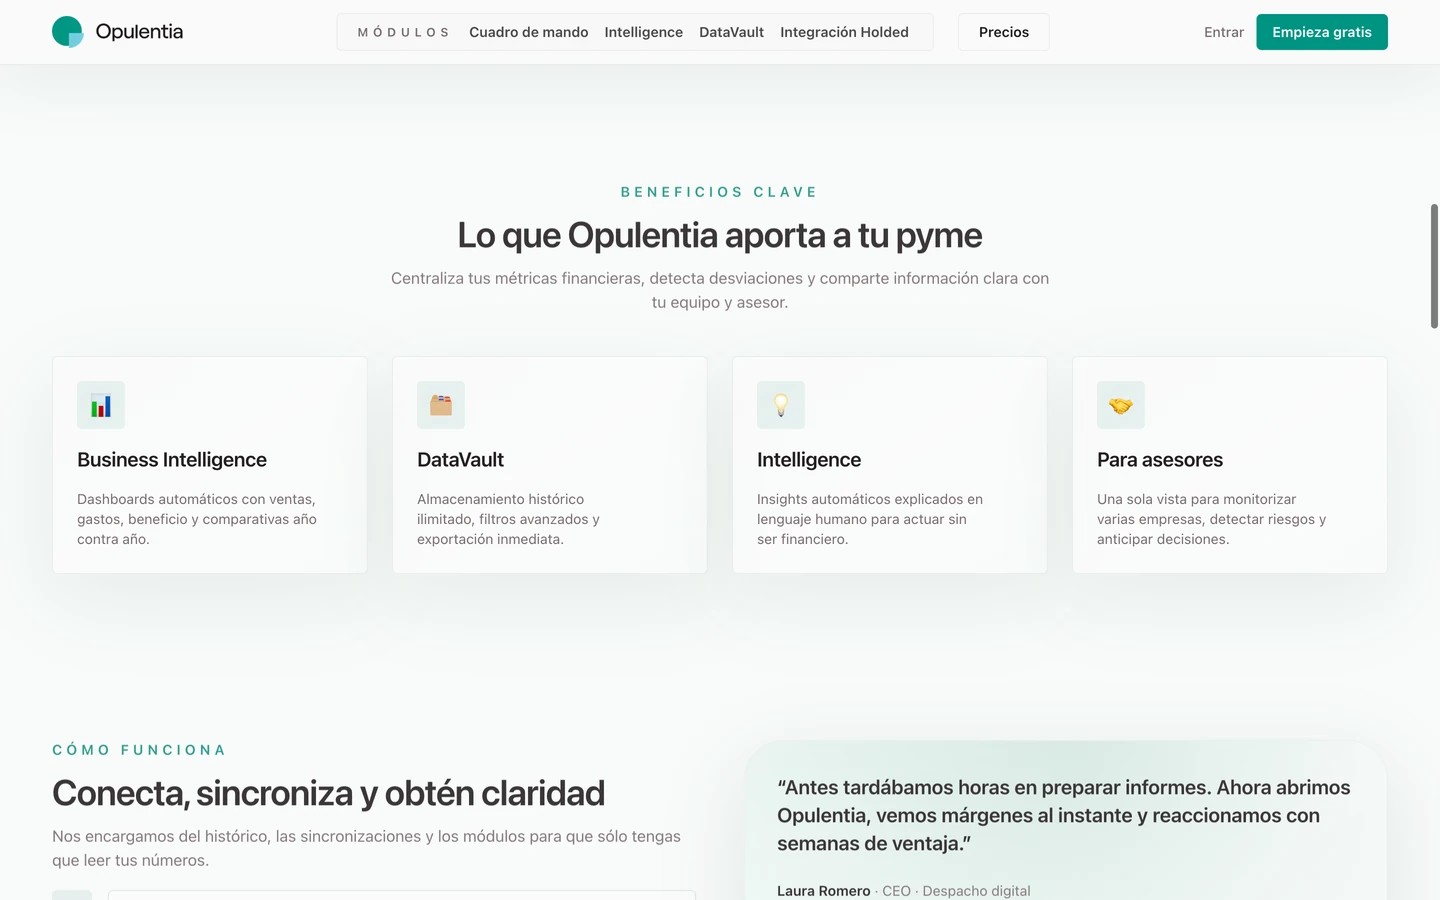Click the Business Intelligence card title
The image size is (1440, 900).
point(172,460)
